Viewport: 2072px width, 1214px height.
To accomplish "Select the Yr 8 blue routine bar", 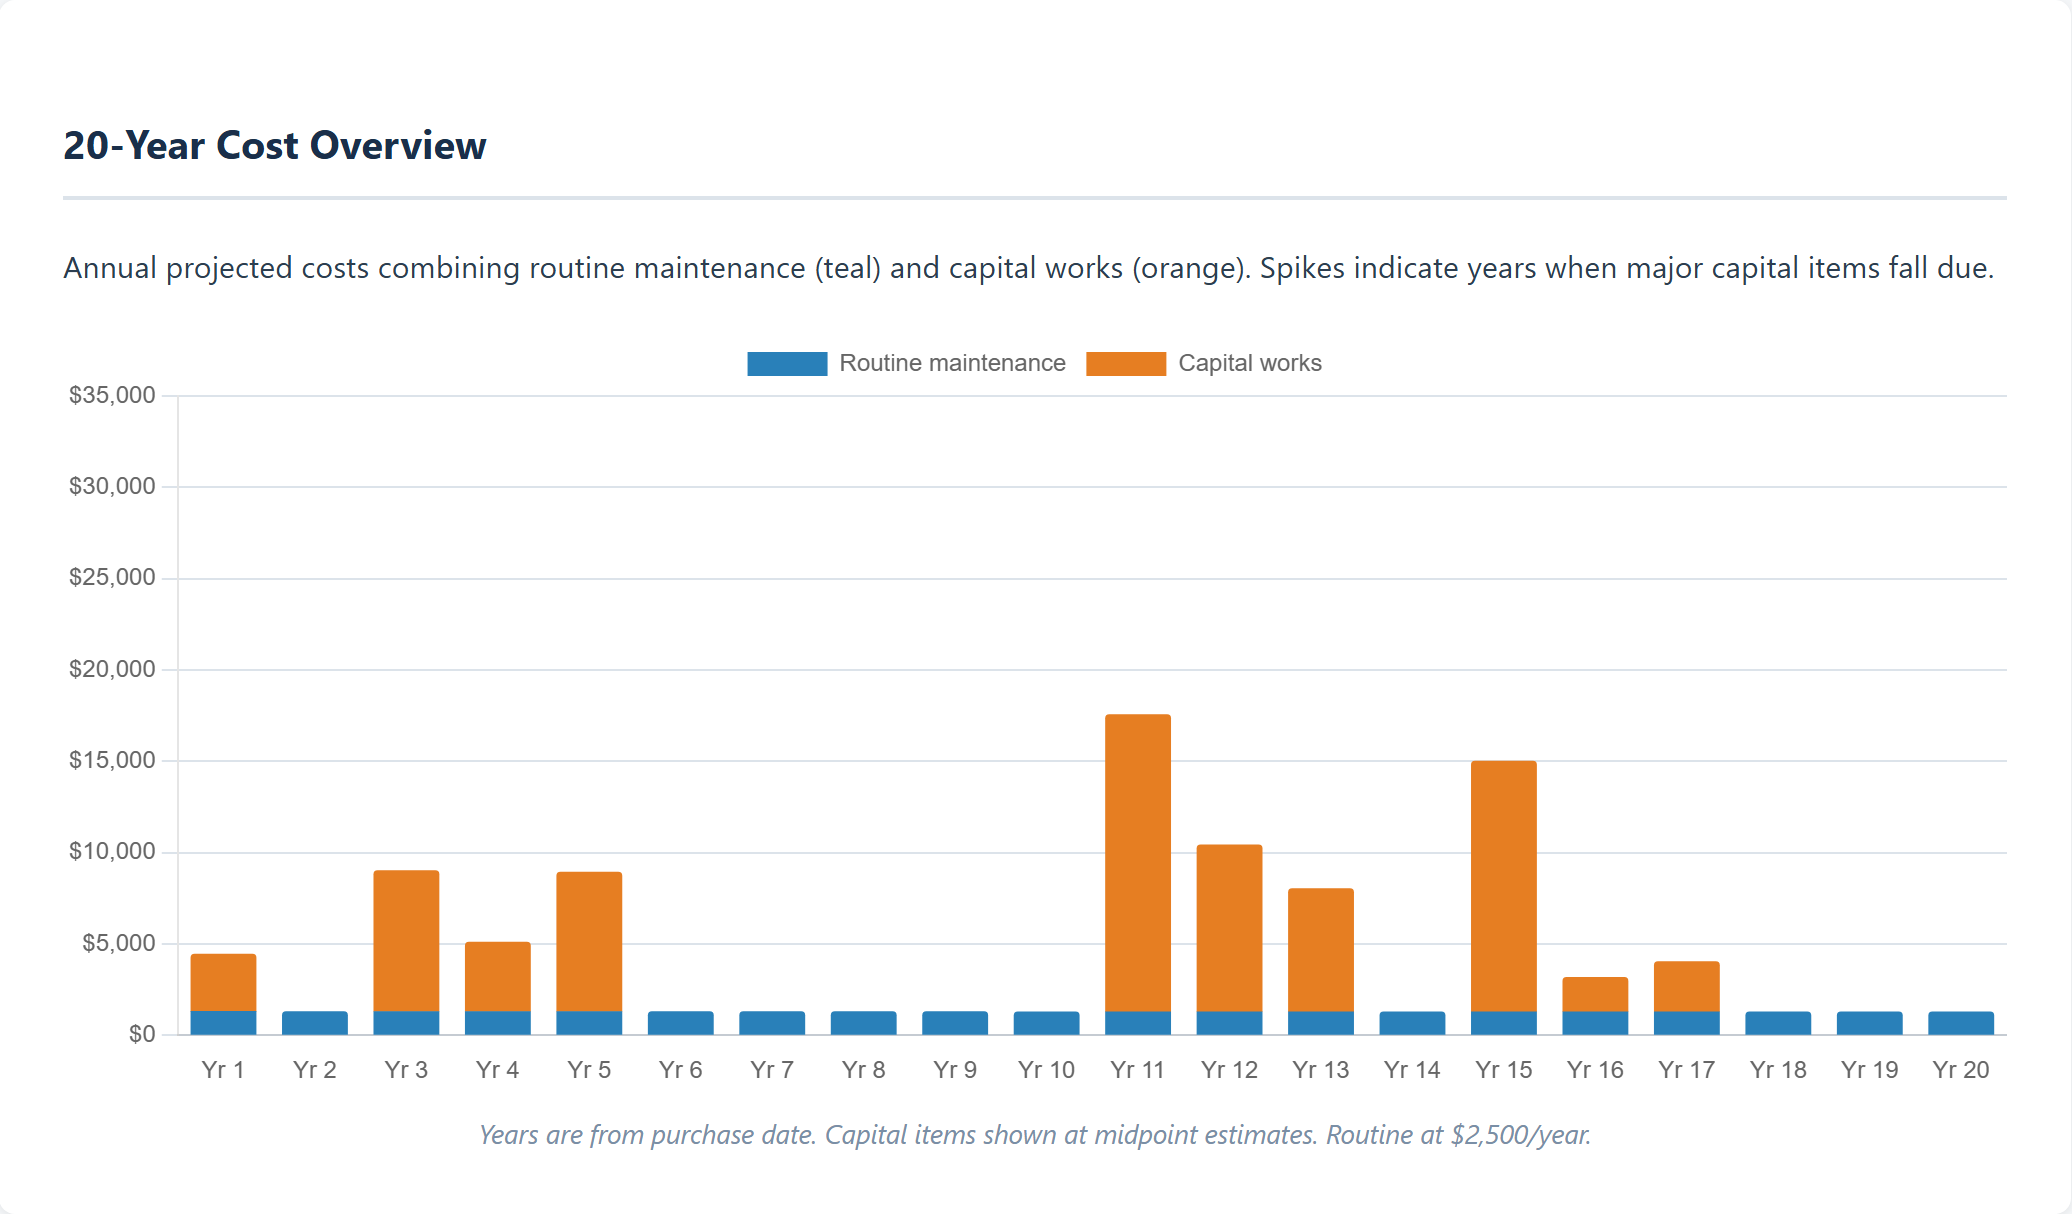I will (864, 1023).
